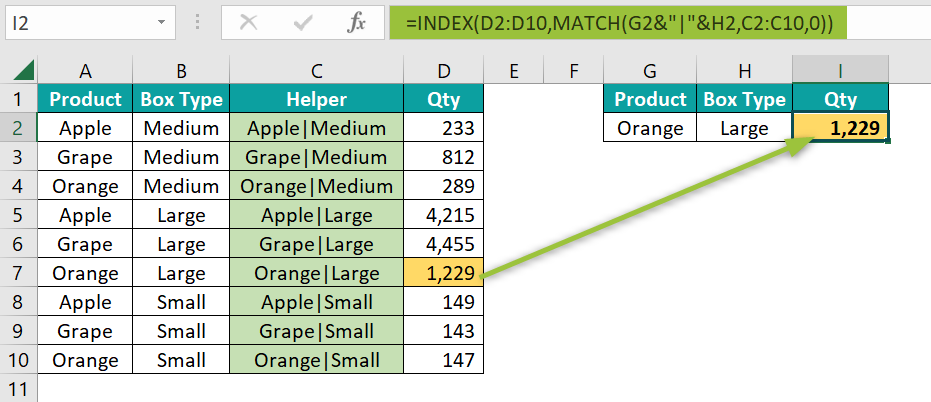Select the Orange|Medium helper cell

pyautogui.click(x=316, y=185)
